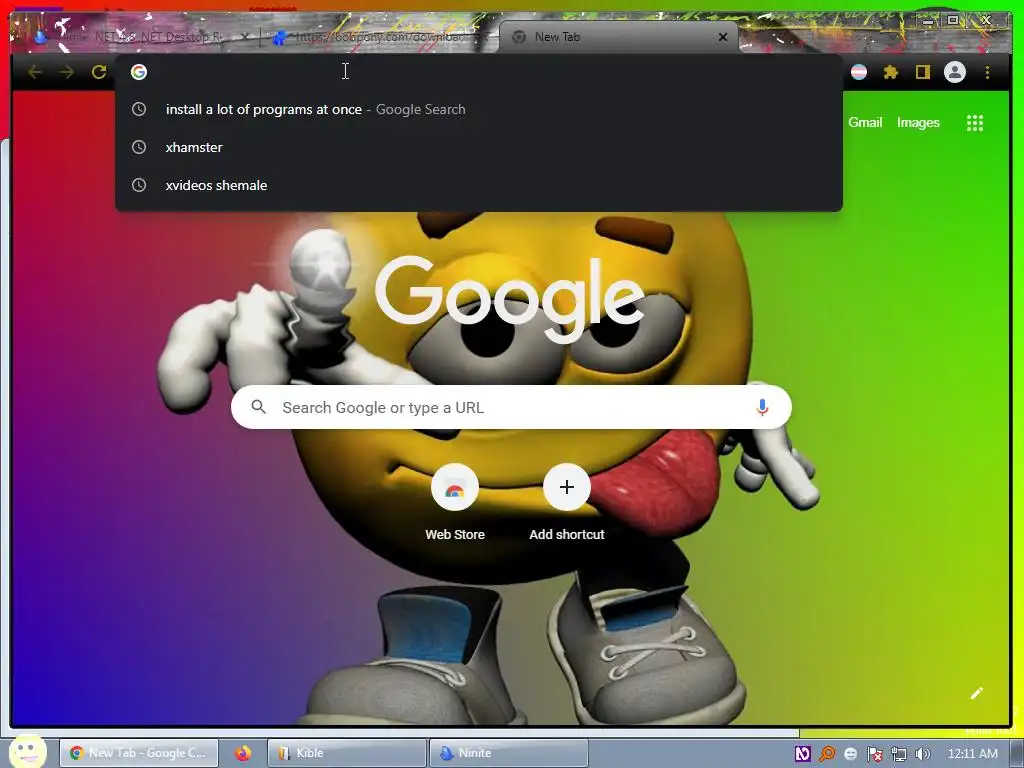1024x768 pixels.
Task: Close the New Tab tab
Action: 723,37
